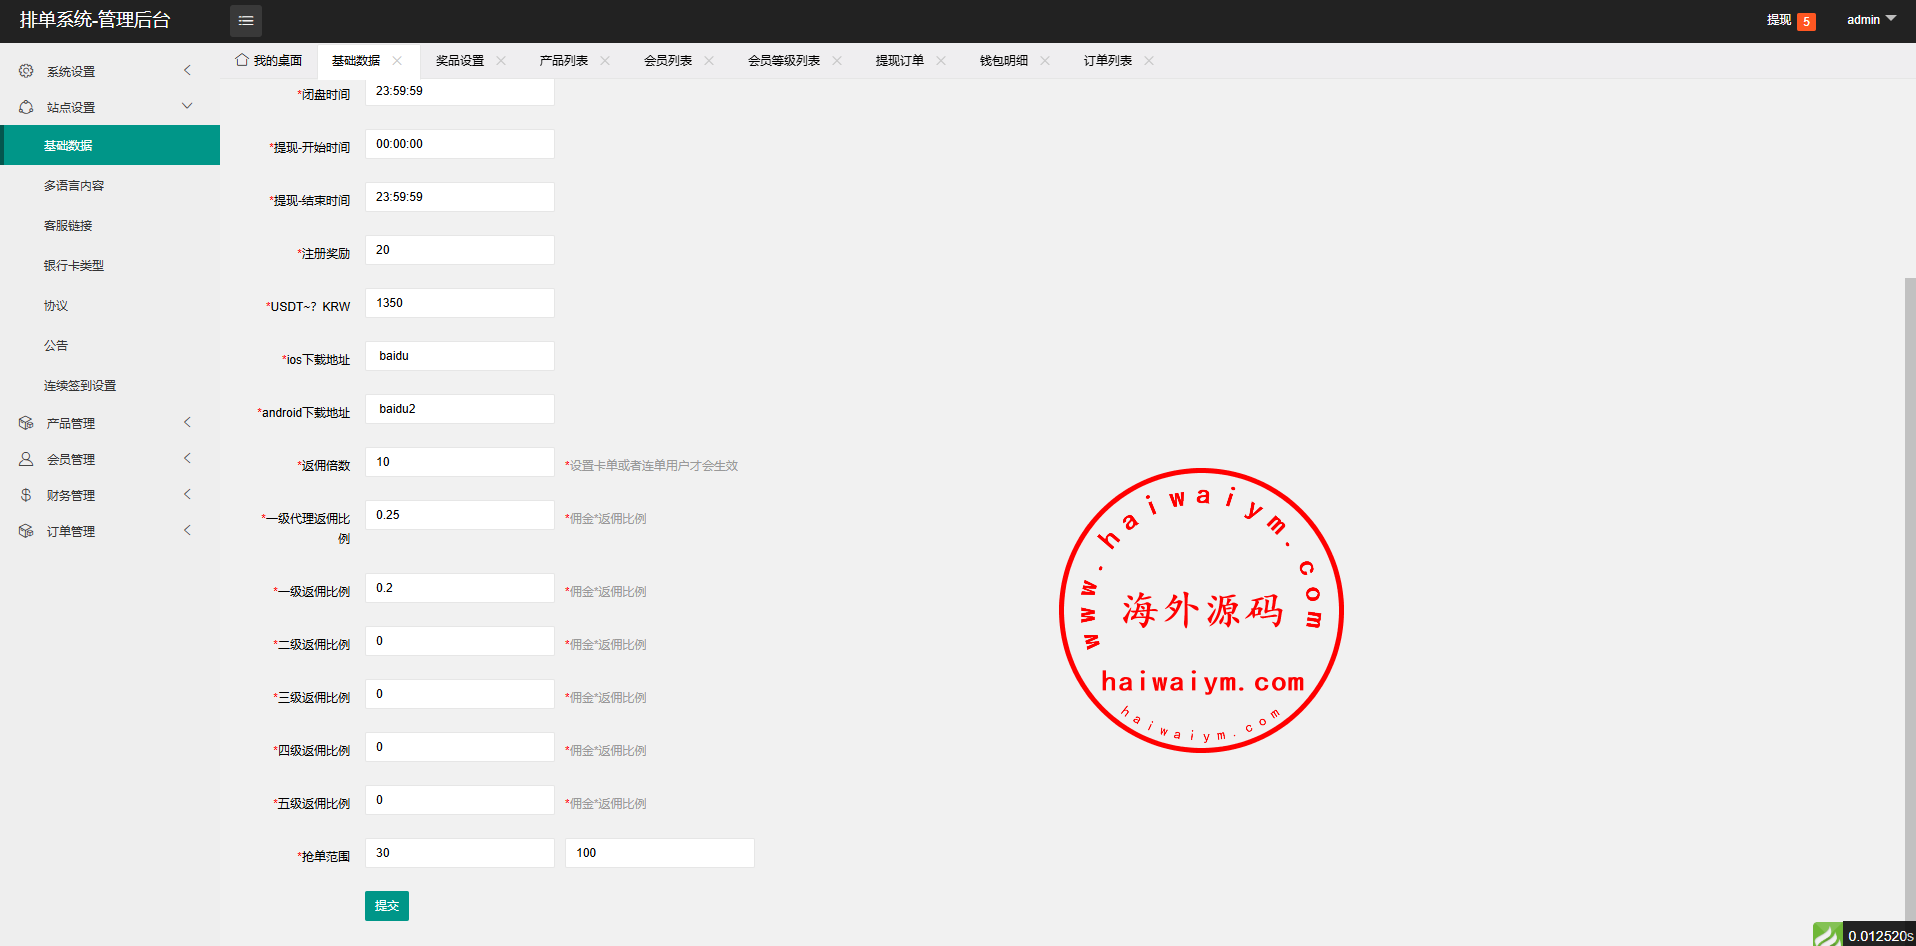Click the 财务管理 dollar icon

pyautogui.click(x=26, y=495)
